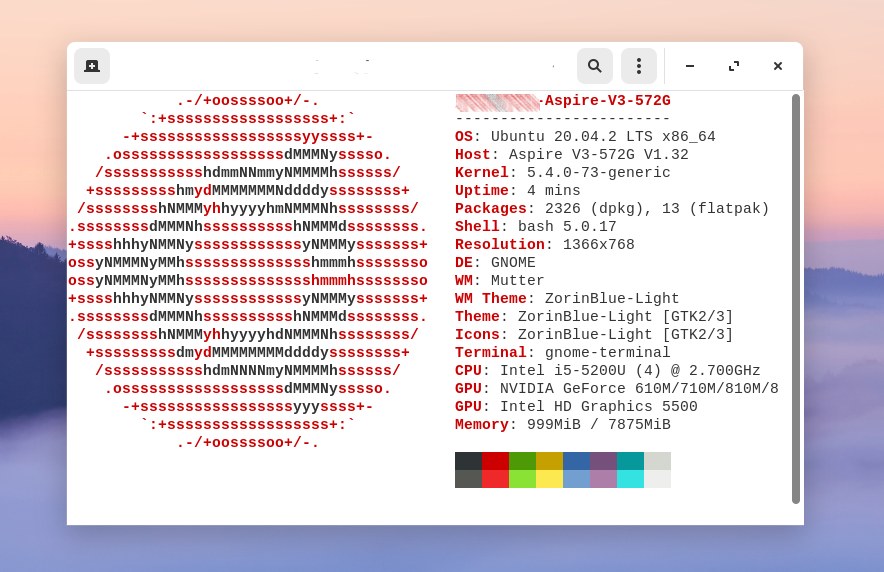The image size is (884, 572).
Task: Click the vertical terminal scrollbar
Action: (796, 298)
